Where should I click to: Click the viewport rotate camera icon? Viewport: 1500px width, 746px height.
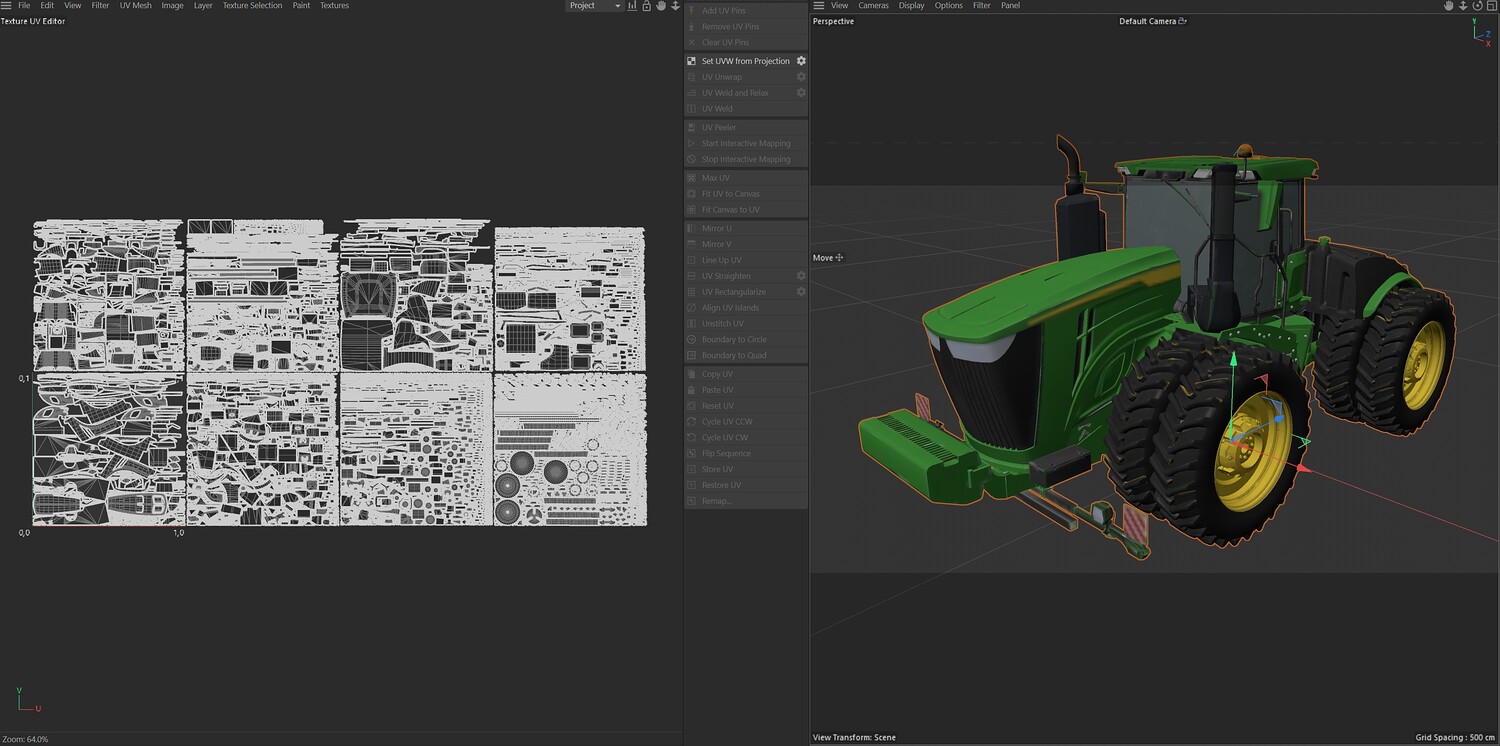(x=1475, y=6)
